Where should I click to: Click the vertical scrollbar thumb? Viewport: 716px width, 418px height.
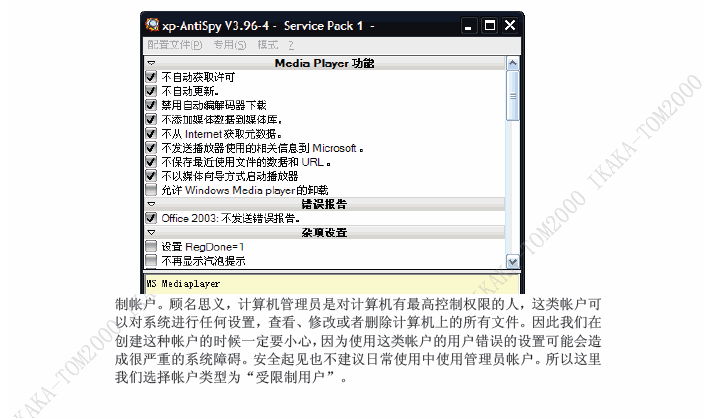pyautogui.click(x=513, y=96)
